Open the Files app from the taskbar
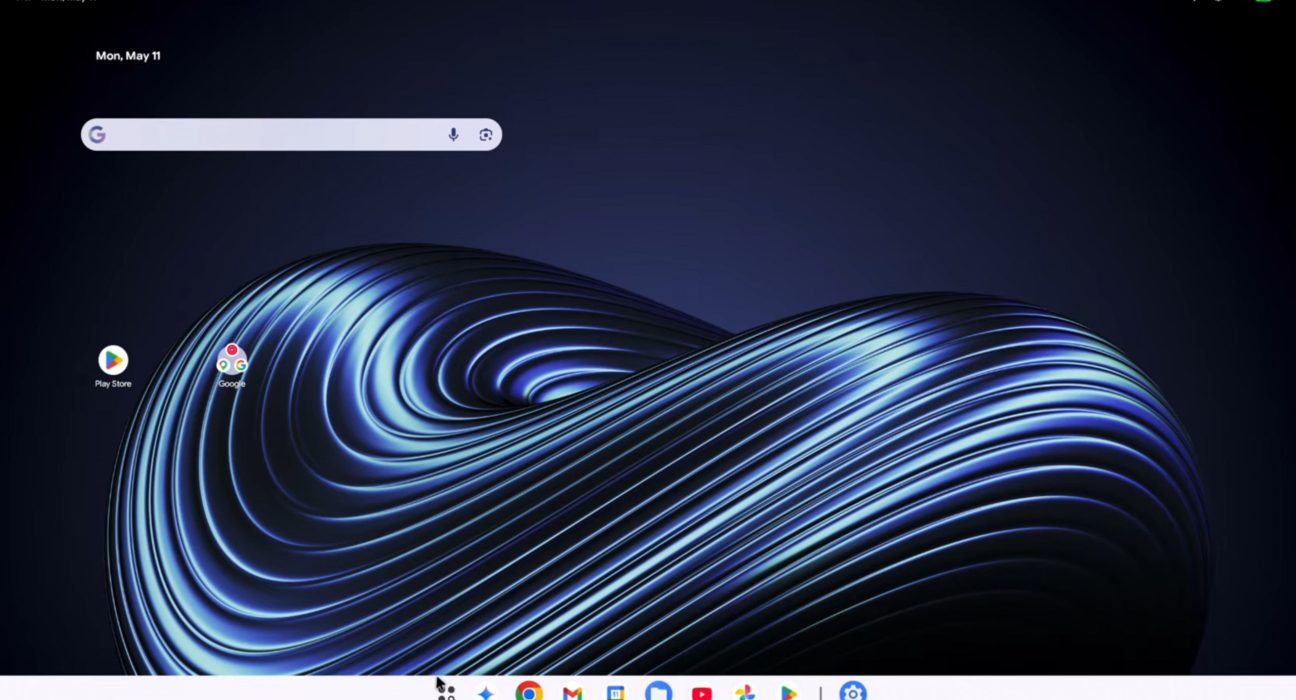The width and height of the screenshot is (1296, 700). click(657, 692)
